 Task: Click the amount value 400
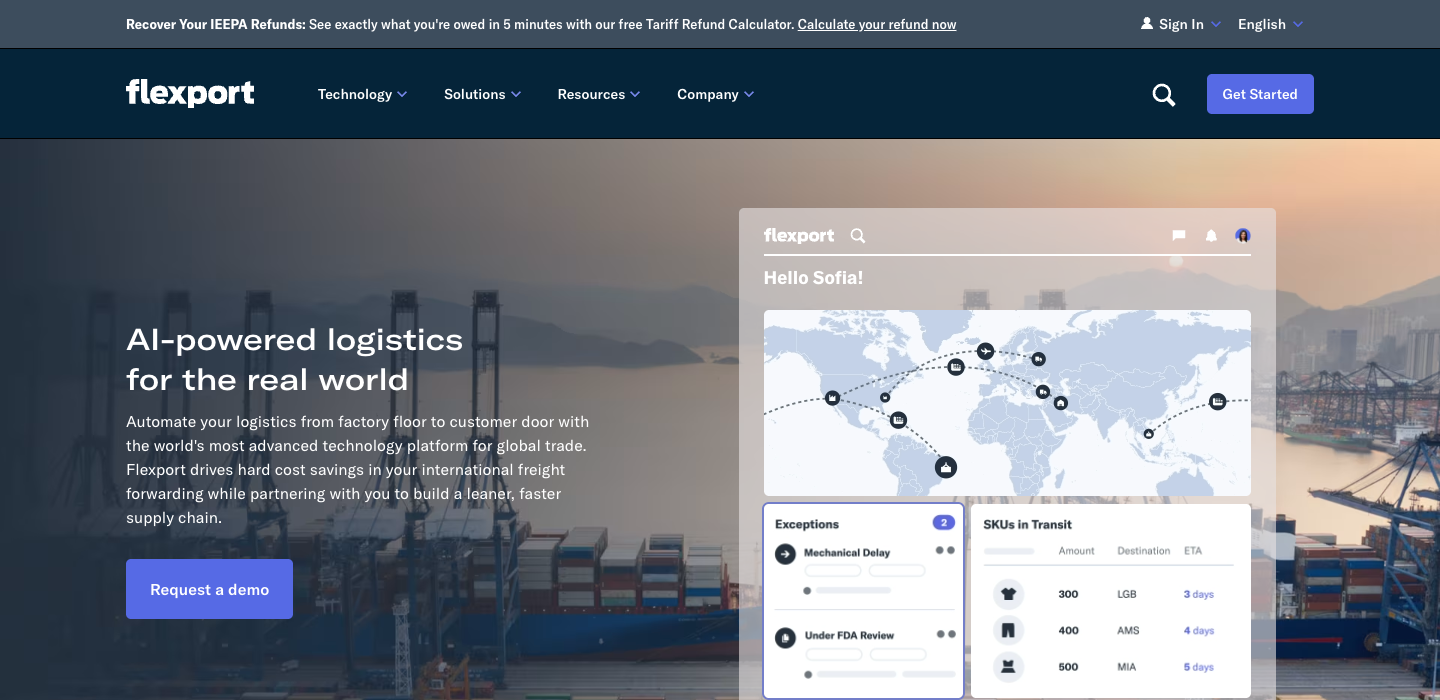(x=1068, y=631)
